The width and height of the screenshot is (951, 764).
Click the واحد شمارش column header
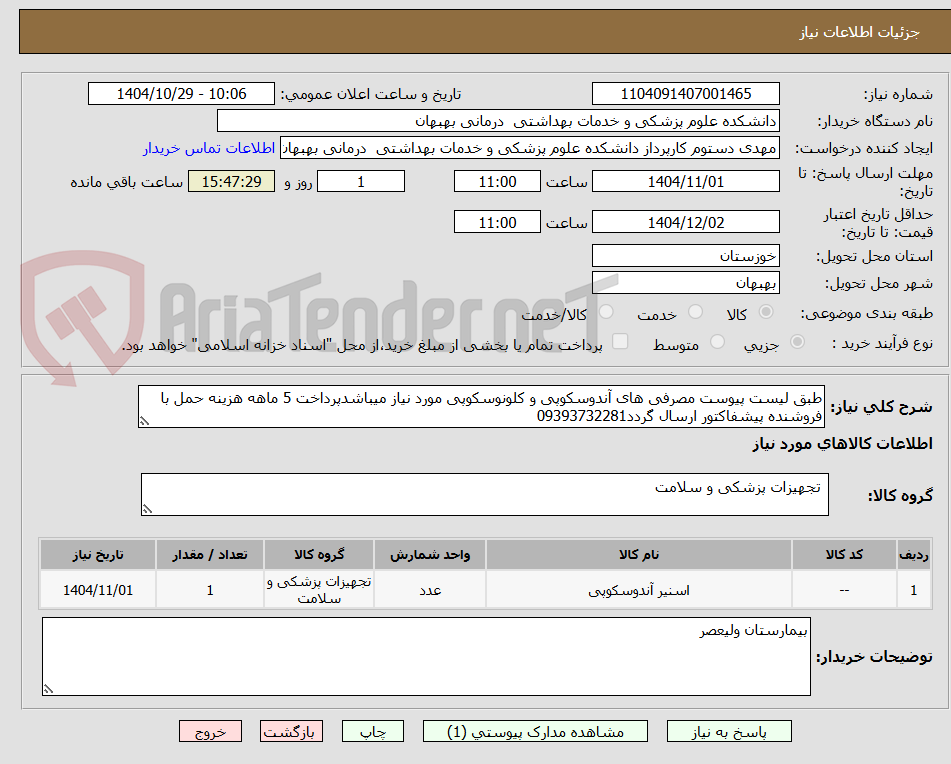[430, 554]
